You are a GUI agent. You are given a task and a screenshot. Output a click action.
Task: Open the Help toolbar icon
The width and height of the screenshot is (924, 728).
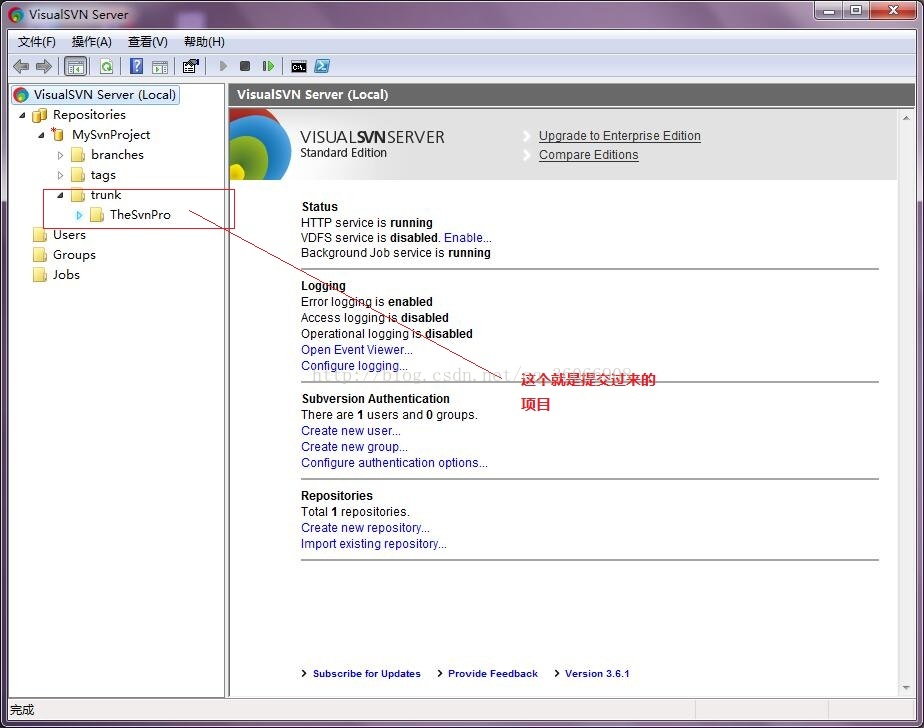(x=136, y=66)
